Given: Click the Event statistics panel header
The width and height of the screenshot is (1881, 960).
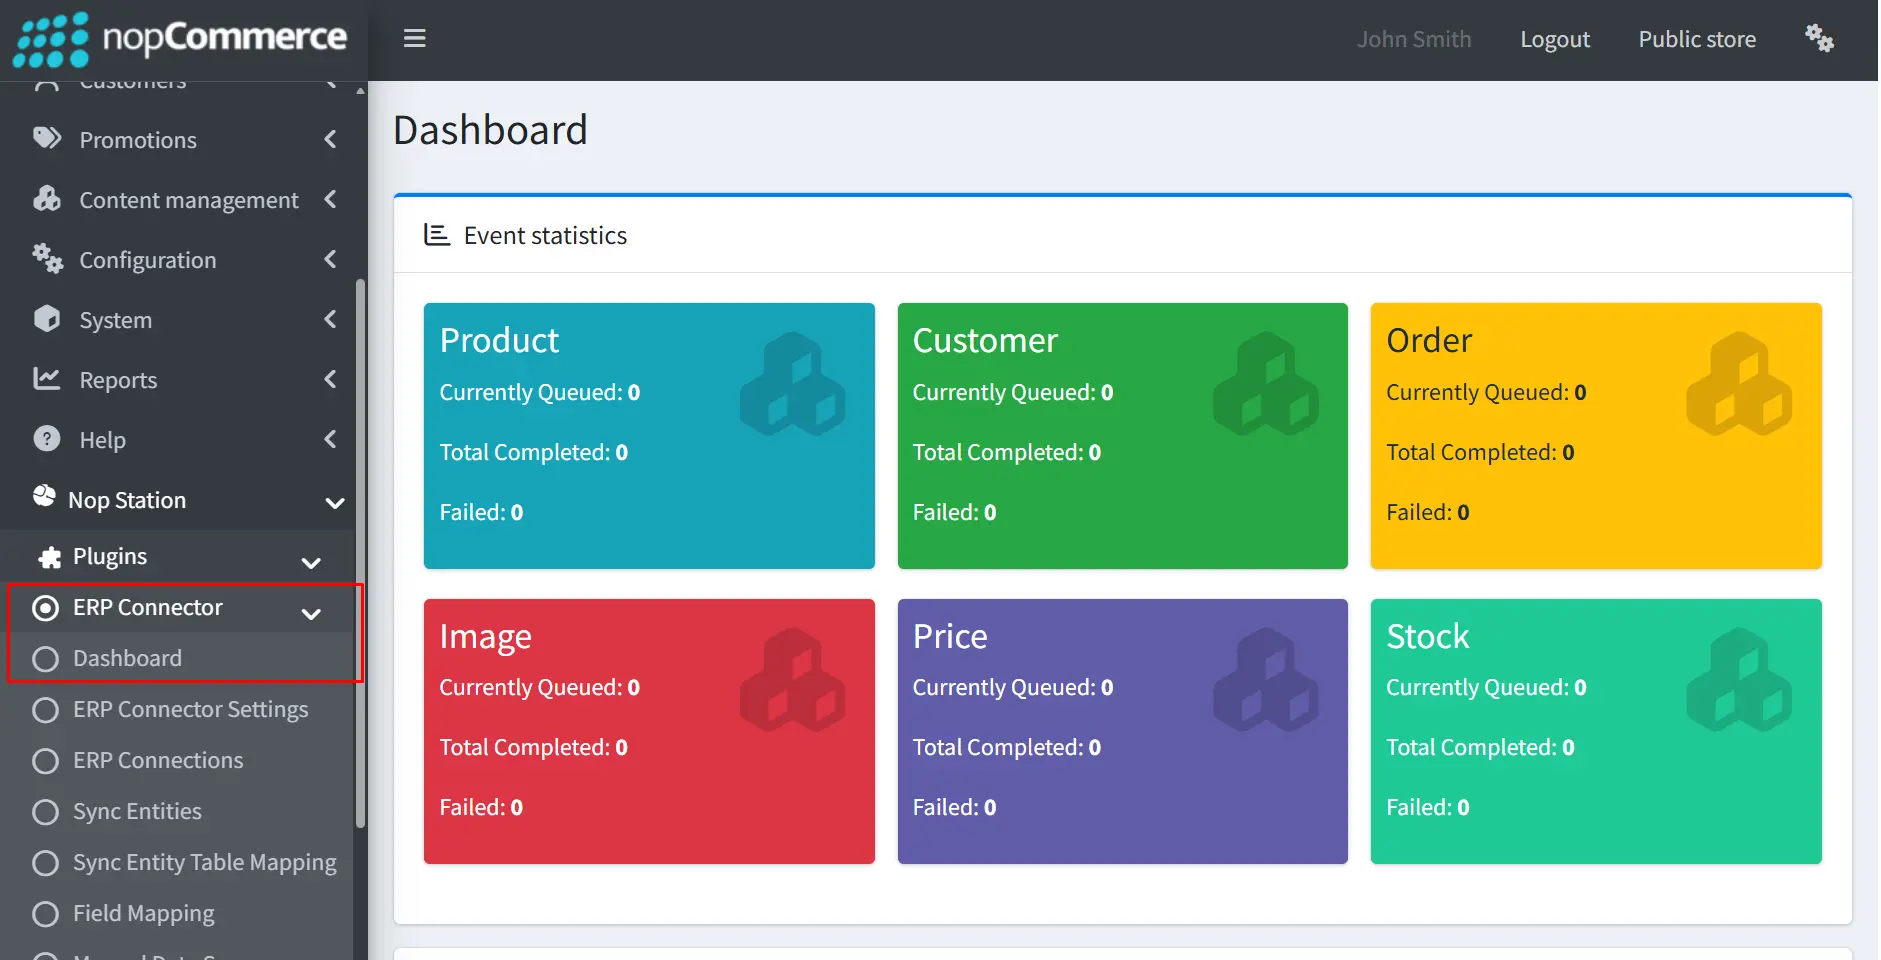Looking at the screenshot, I should (x=1122, y=235).
